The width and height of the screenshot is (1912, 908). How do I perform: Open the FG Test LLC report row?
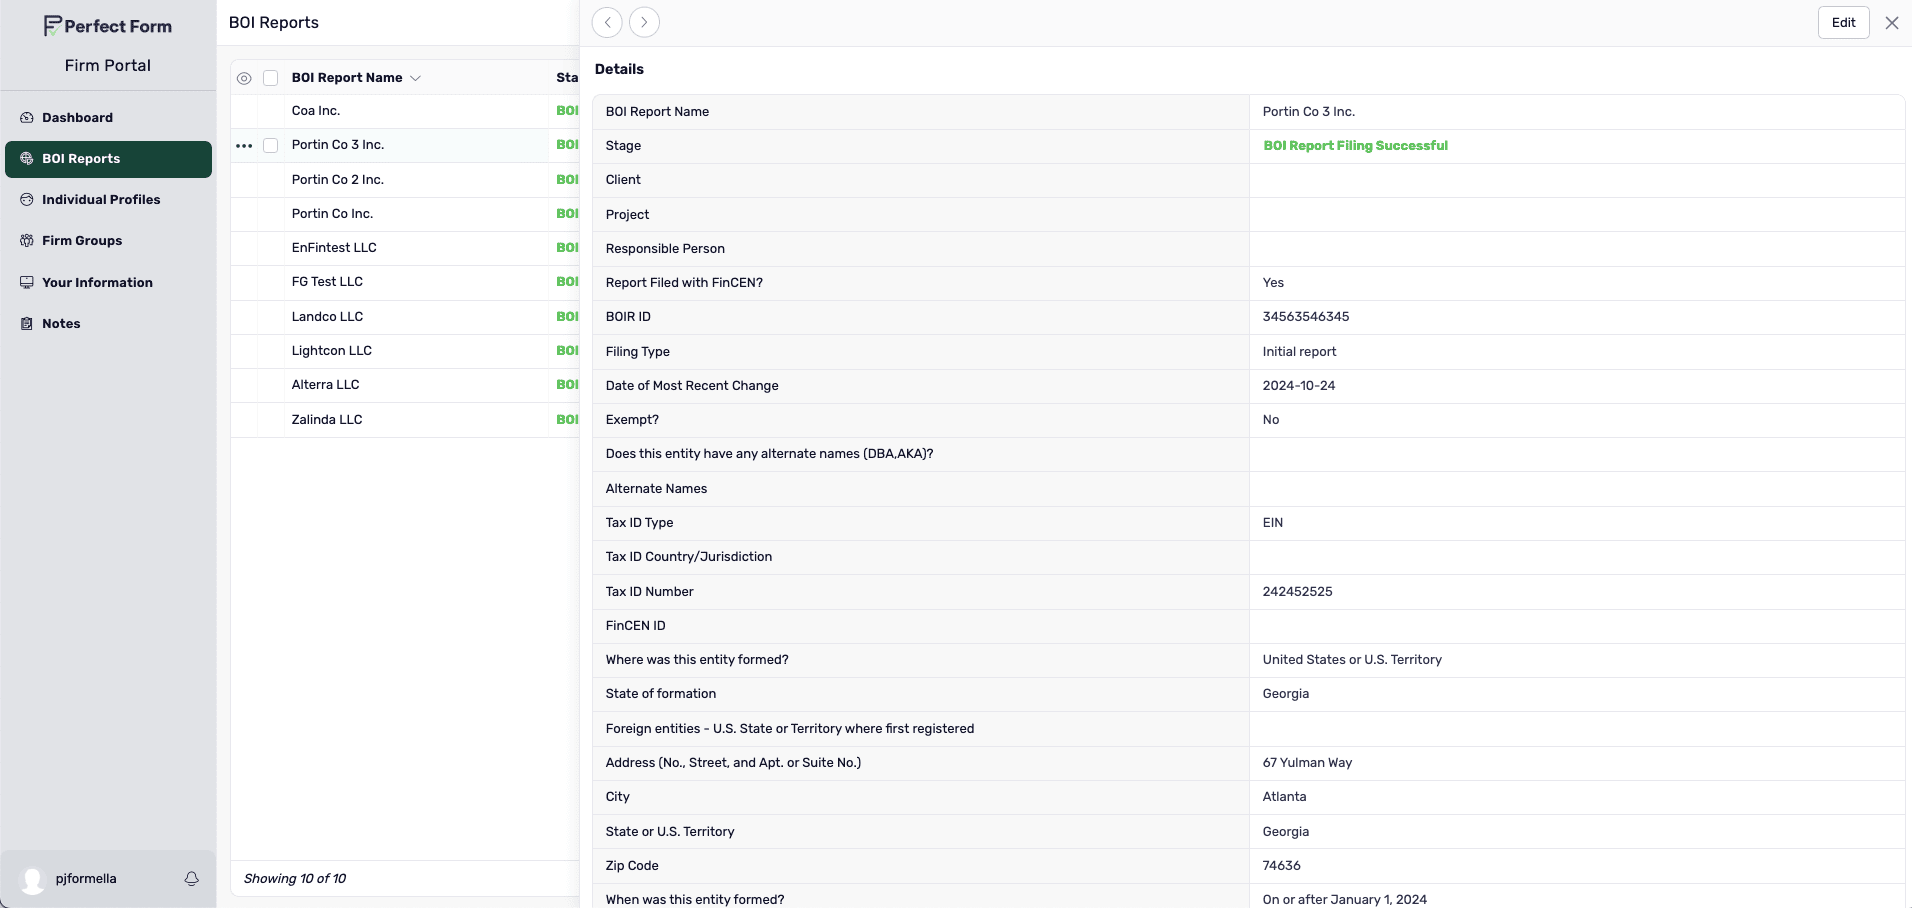point(405,282)
